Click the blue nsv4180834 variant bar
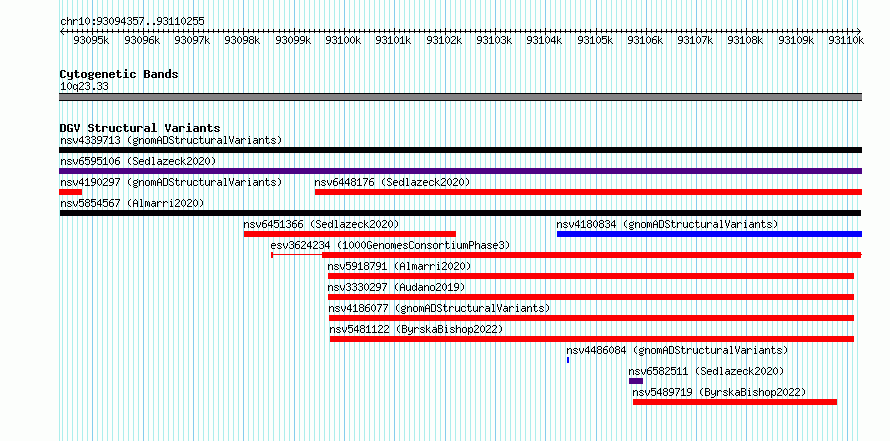This screenshot has height=441, width=890. pos(710,234)
